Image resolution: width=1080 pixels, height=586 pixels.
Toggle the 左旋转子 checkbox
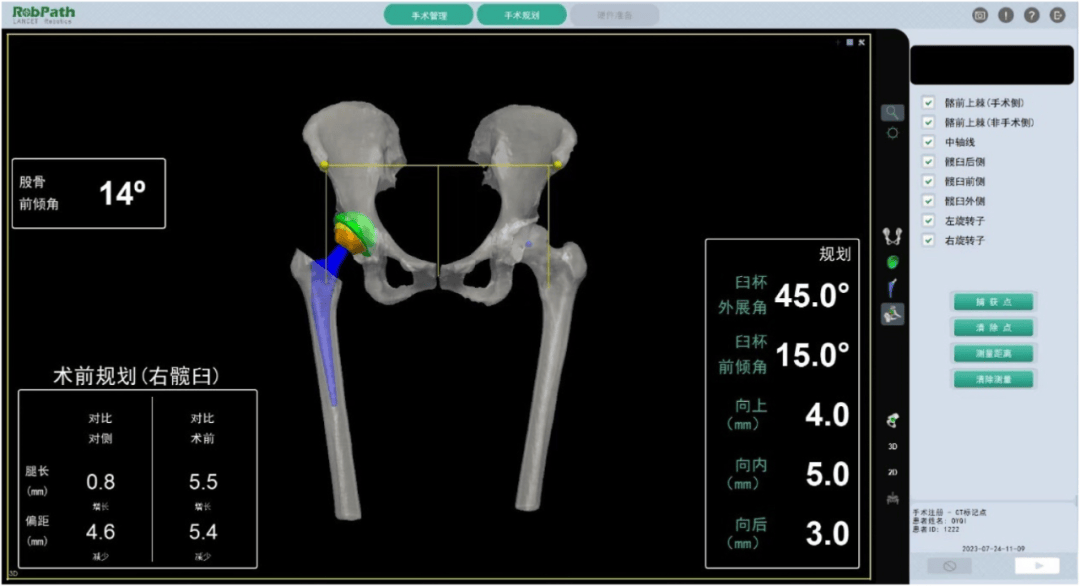[929, 221]
